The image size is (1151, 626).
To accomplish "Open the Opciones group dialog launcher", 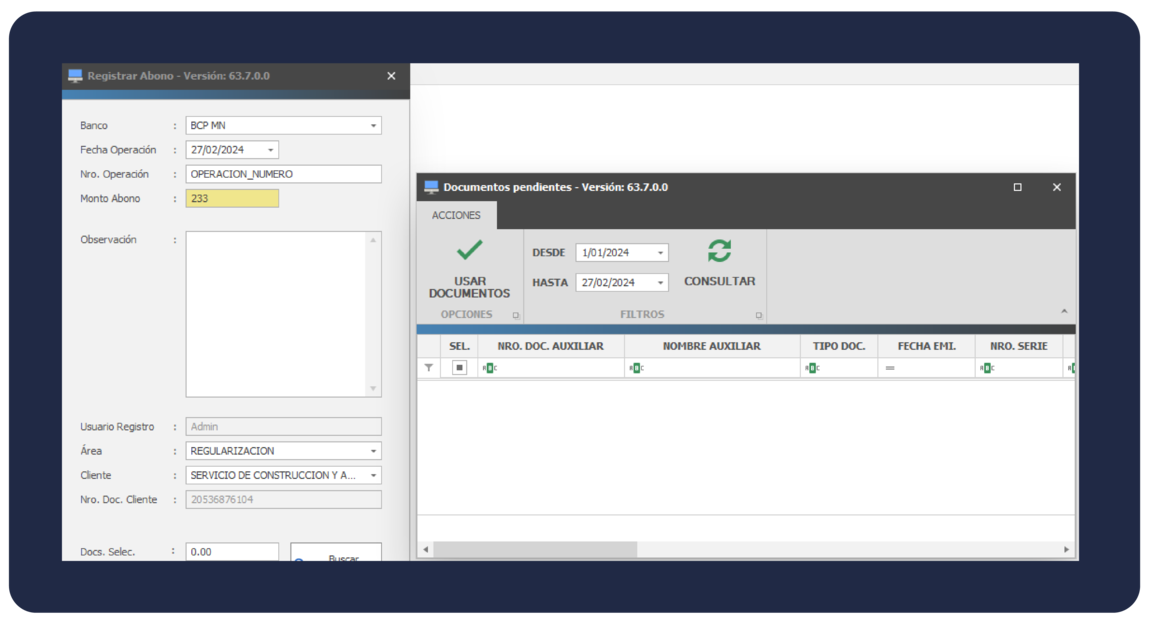I will [x=516, y=315].
